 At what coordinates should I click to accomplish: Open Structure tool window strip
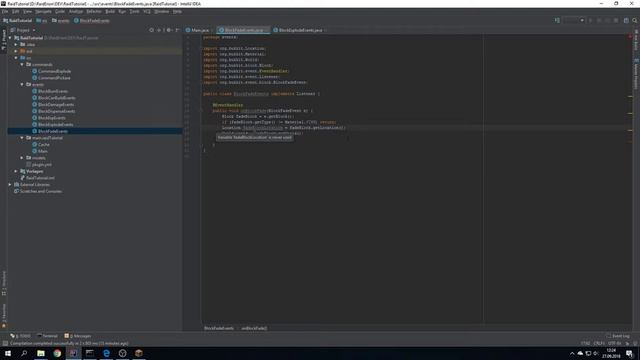point(4,283)
